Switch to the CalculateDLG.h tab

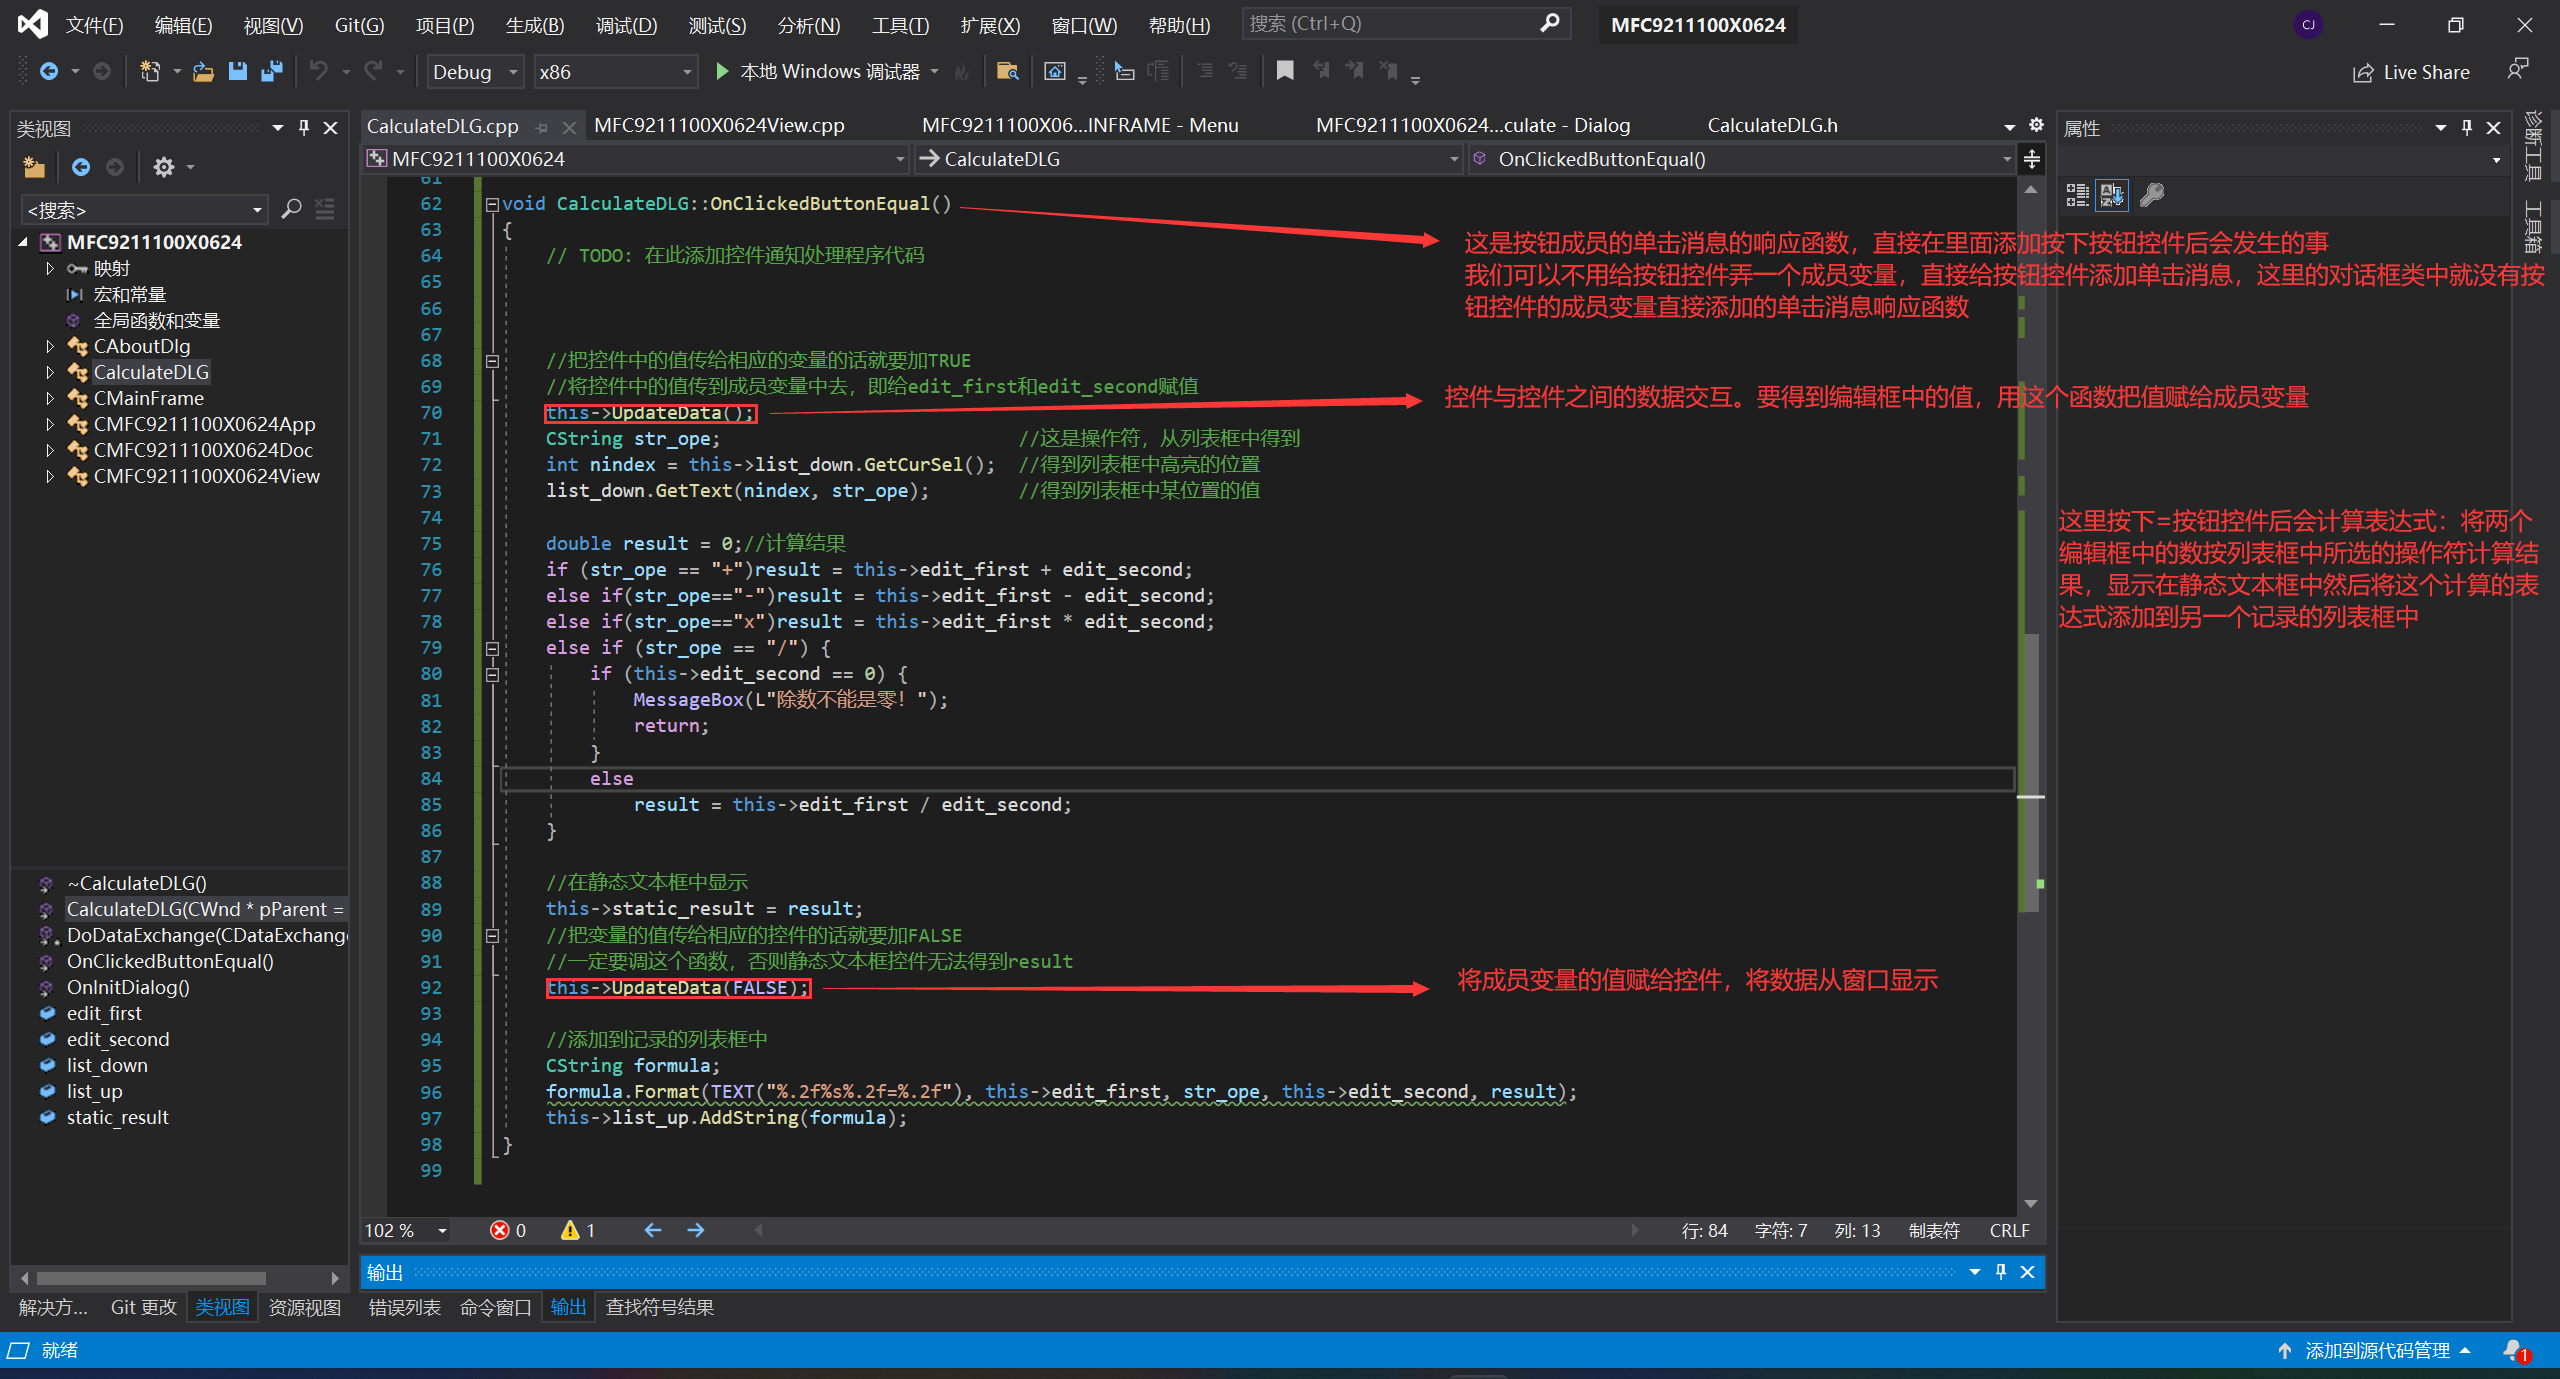coord(1771,125)
